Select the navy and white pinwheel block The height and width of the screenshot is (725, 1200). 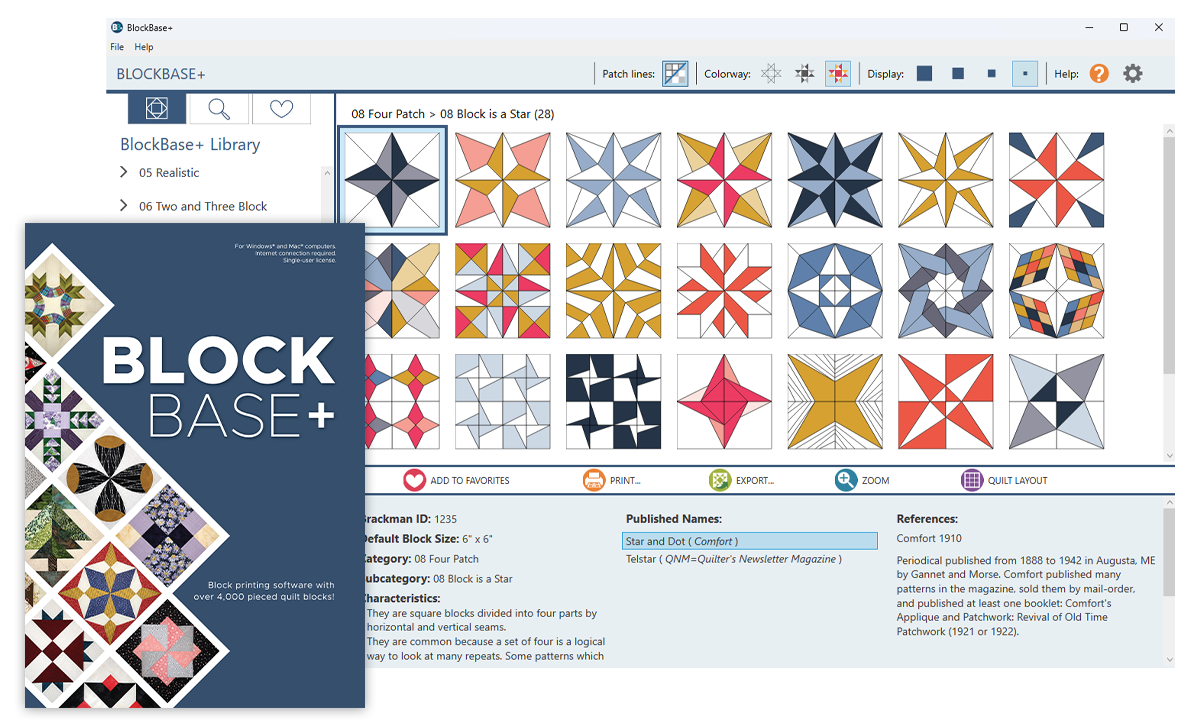(614, 402)
